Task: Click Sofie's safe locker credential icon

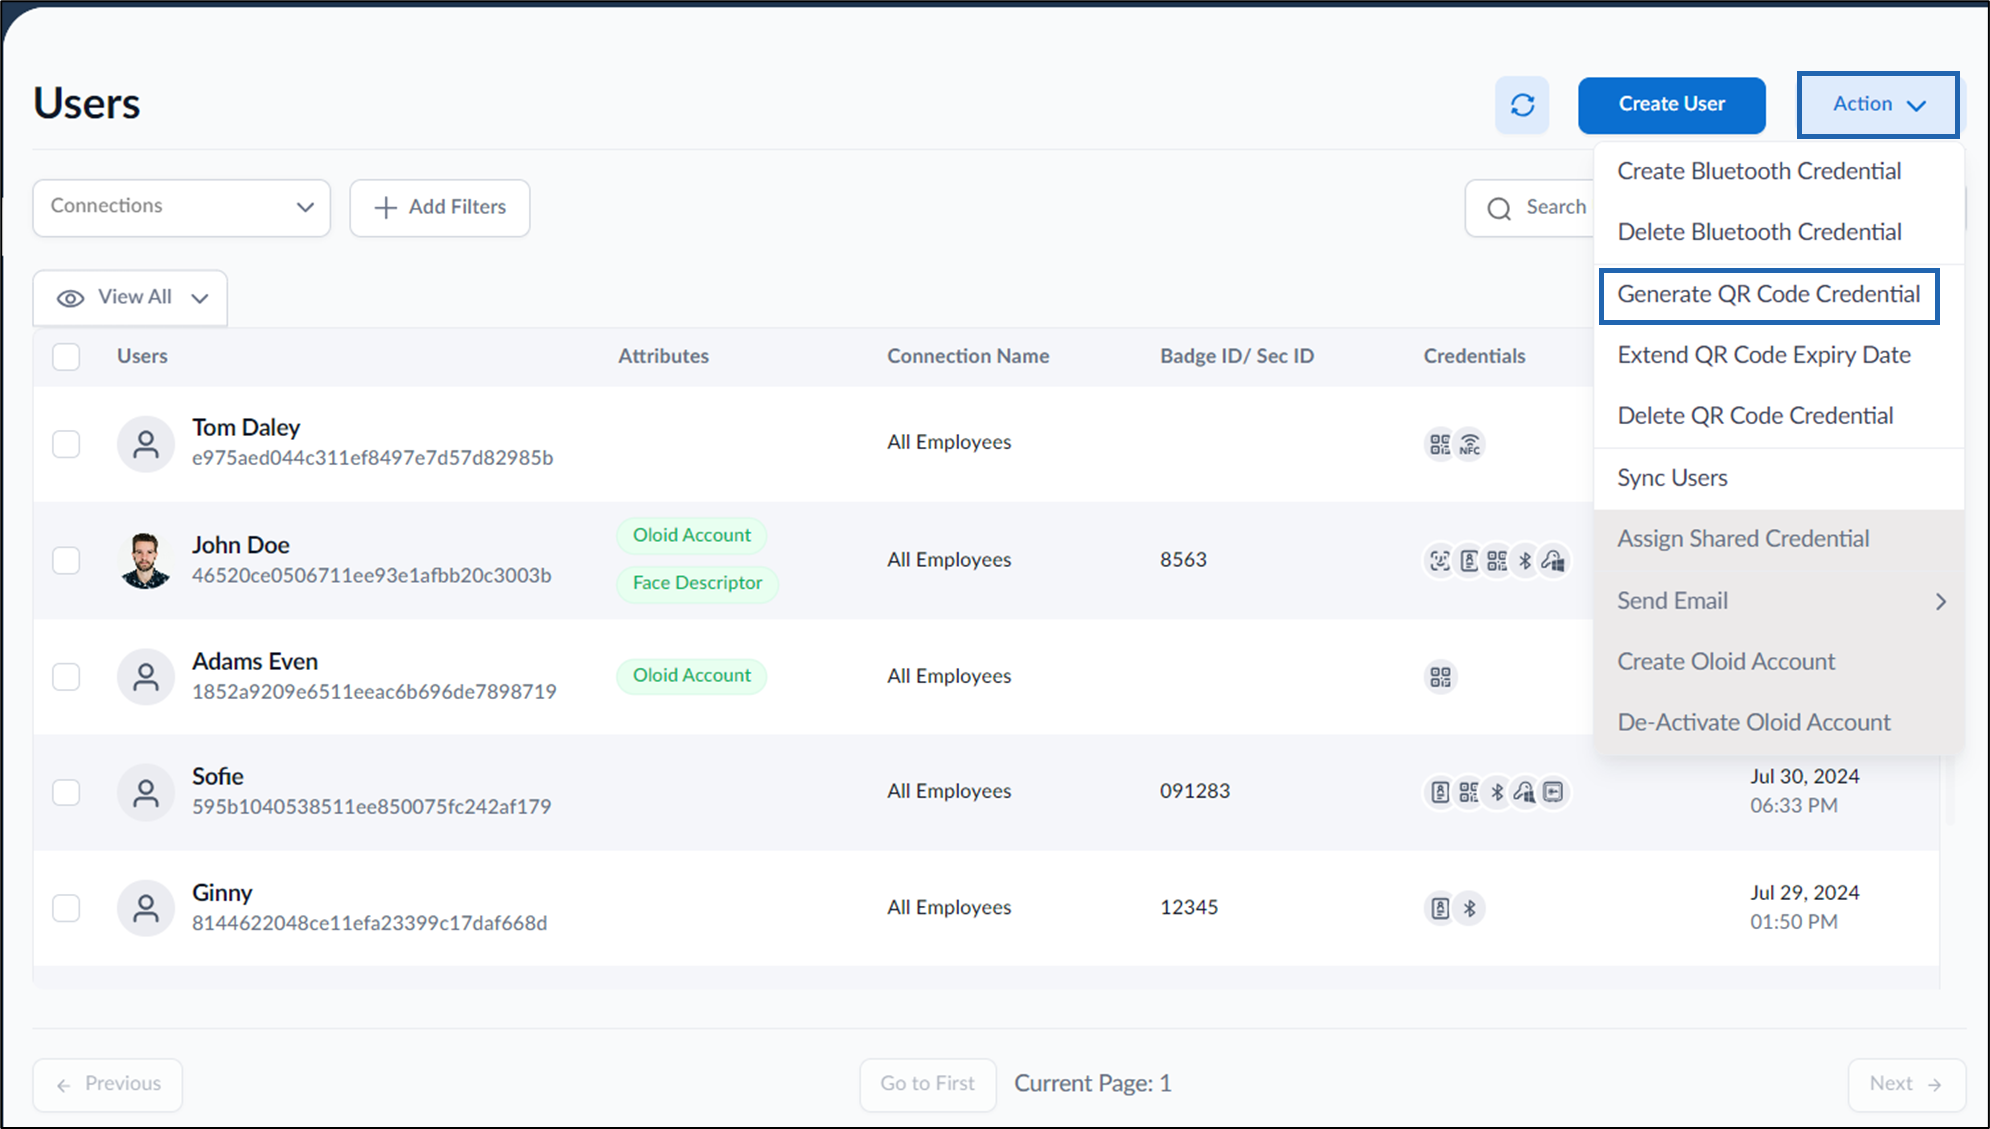Action: point(1553,792)
